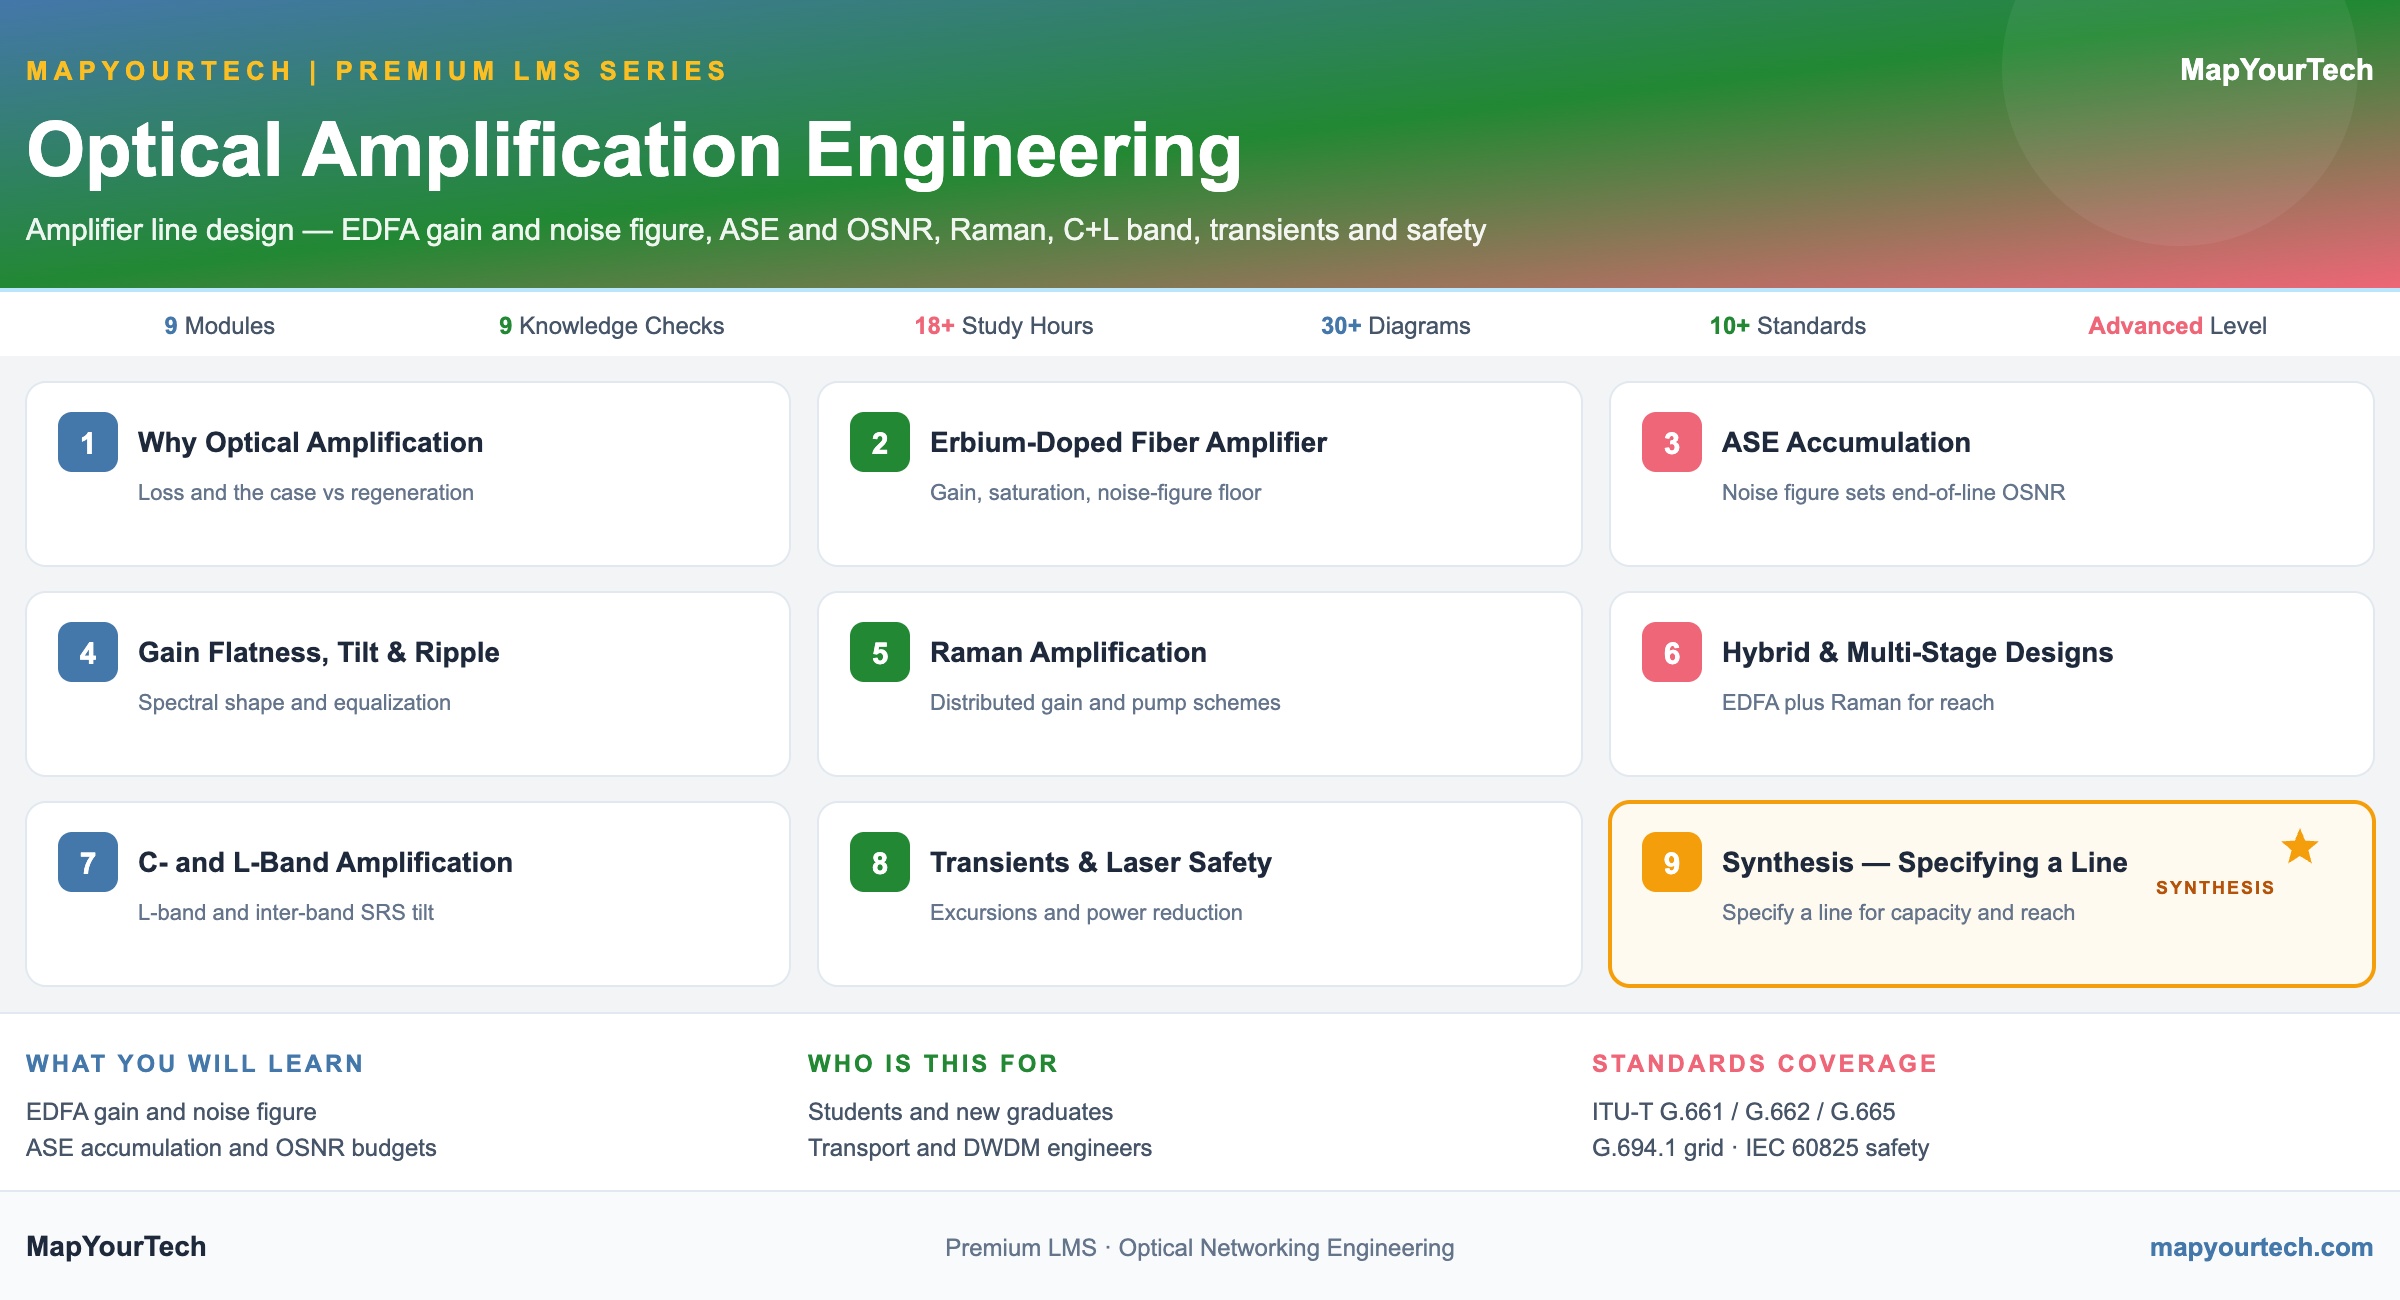Click the module 8 number badge
Image resolution: width=2400 pixels, height=1300 pixels.
click(880, 862)
